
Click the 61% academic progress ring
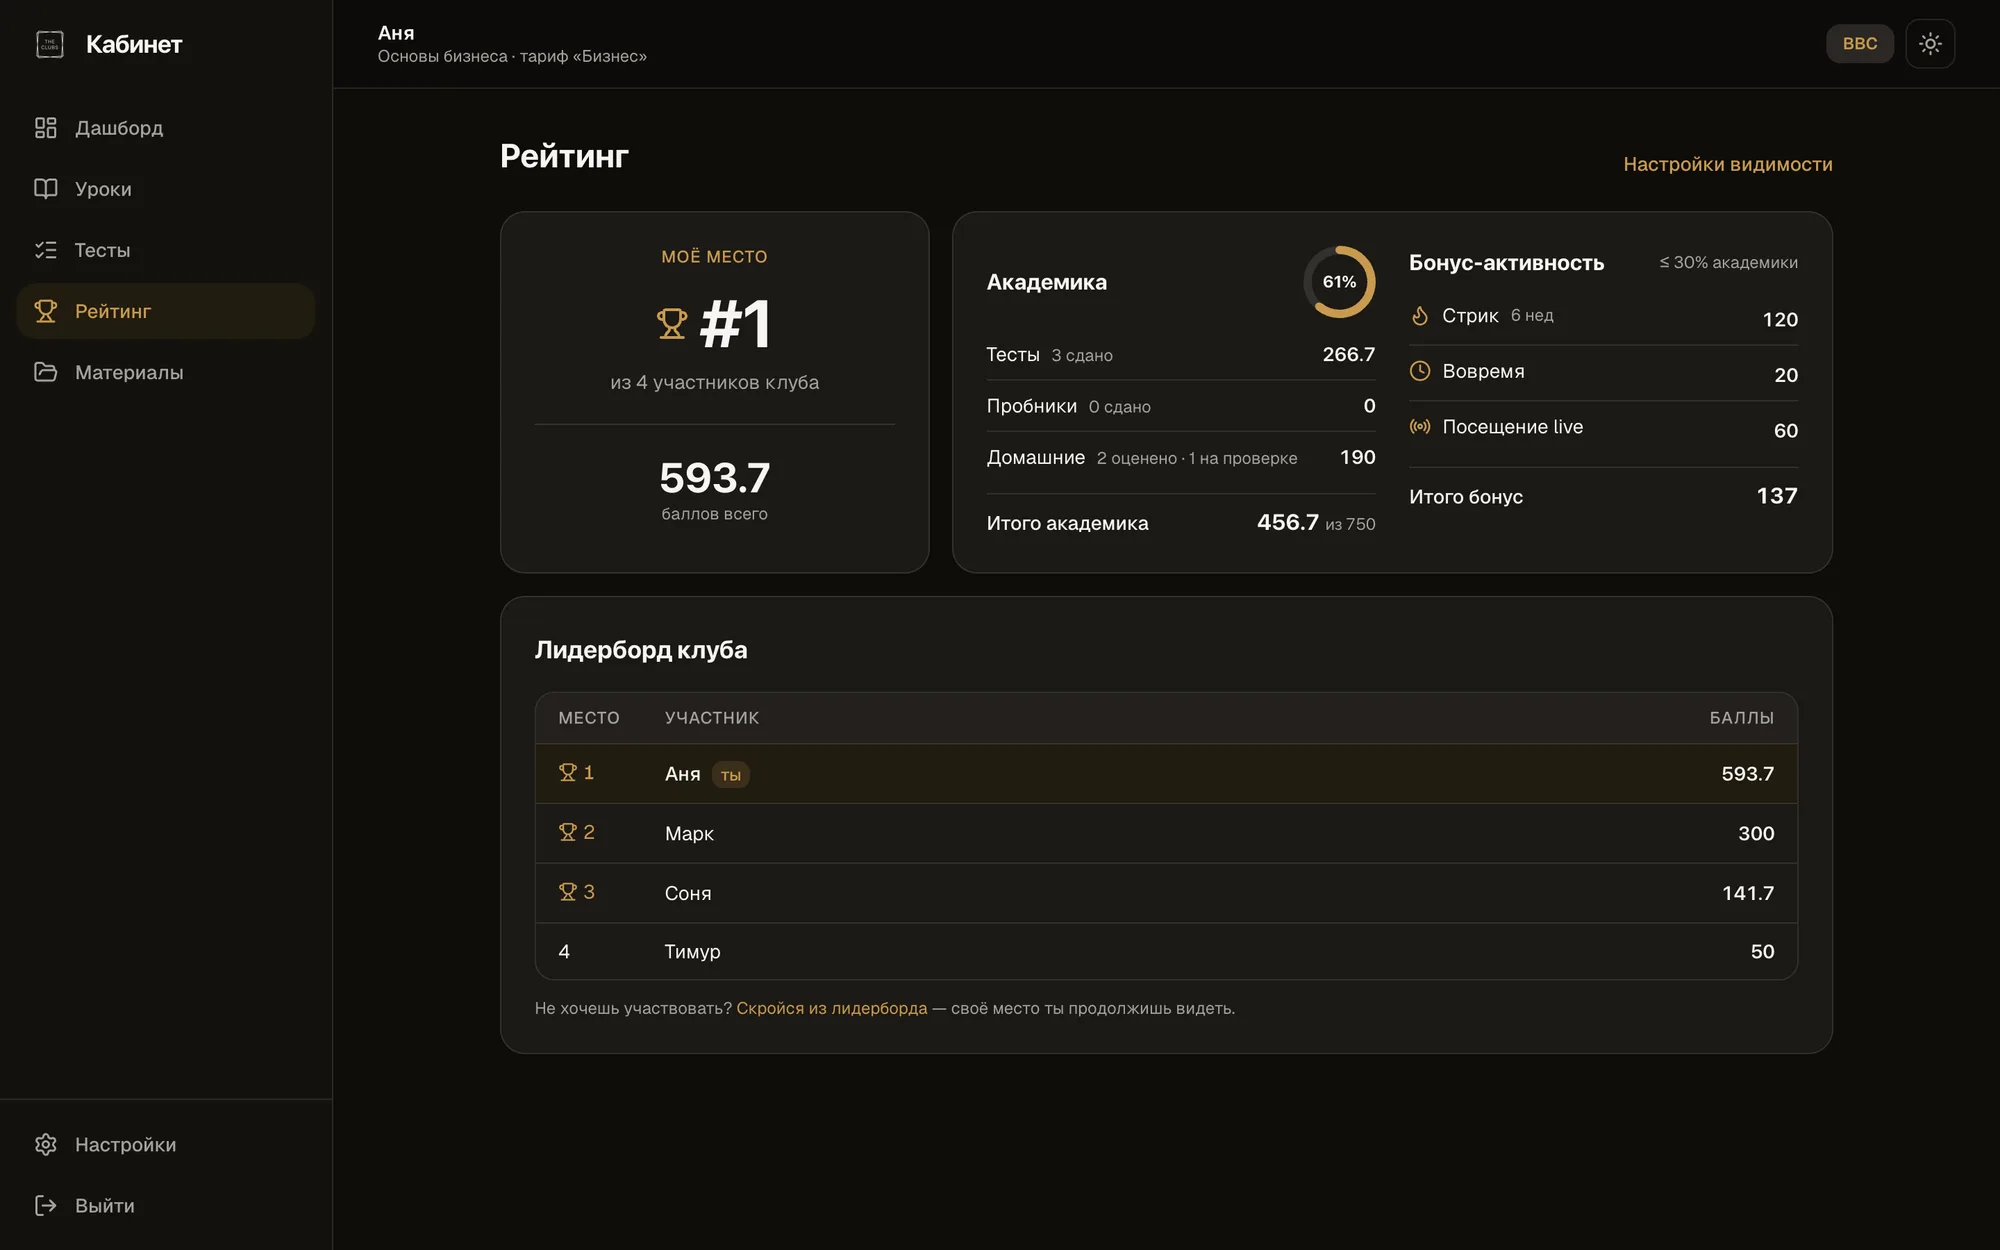coord(1339,282)
